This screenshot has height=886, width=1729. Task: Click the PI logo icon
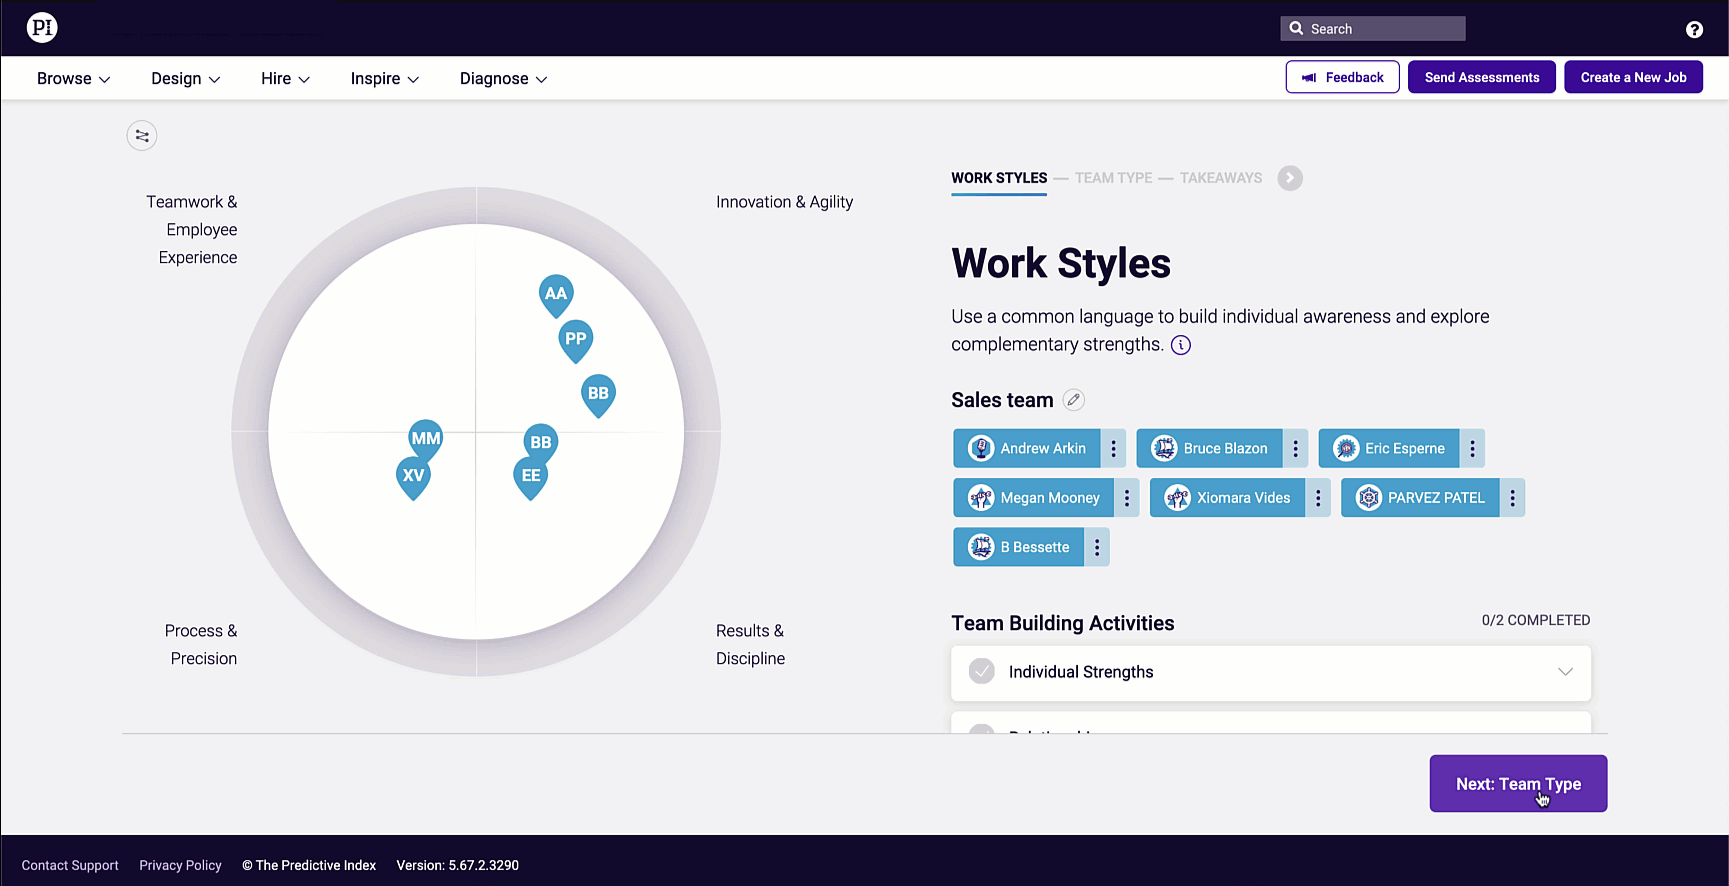click(x=42, y=28)
